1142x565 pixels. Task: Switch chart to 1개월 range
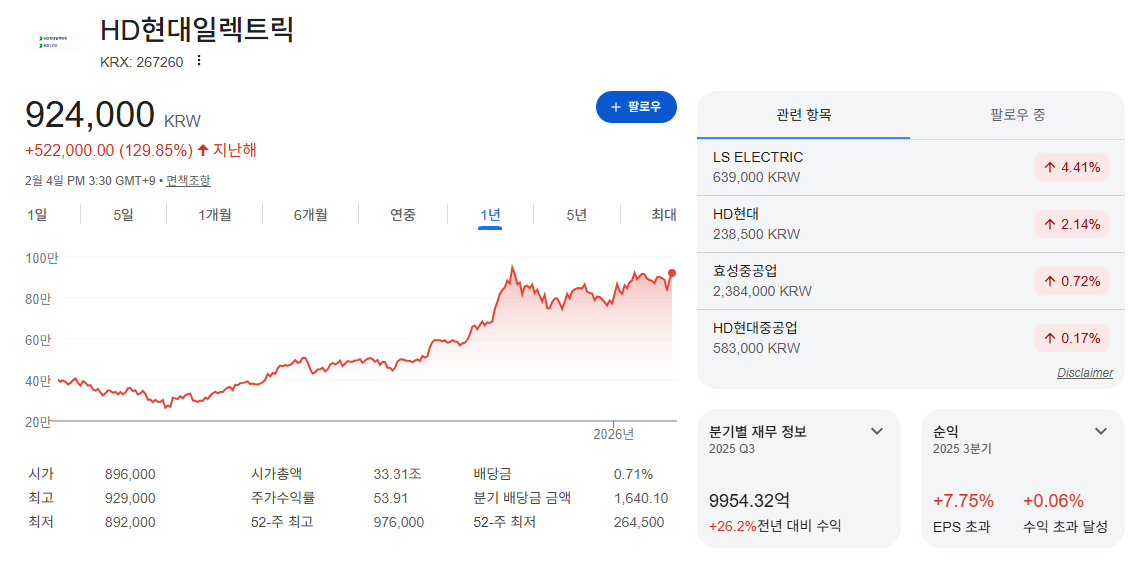tap(215, 215)
